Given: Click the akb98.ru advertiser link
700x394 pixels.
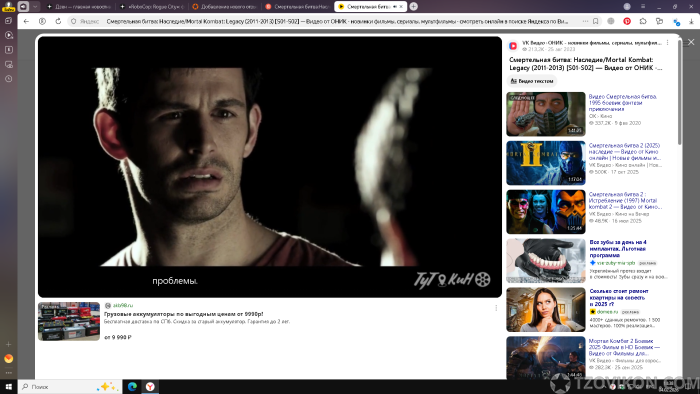Looking at the screenshot, I should click(x=122, y=305).
